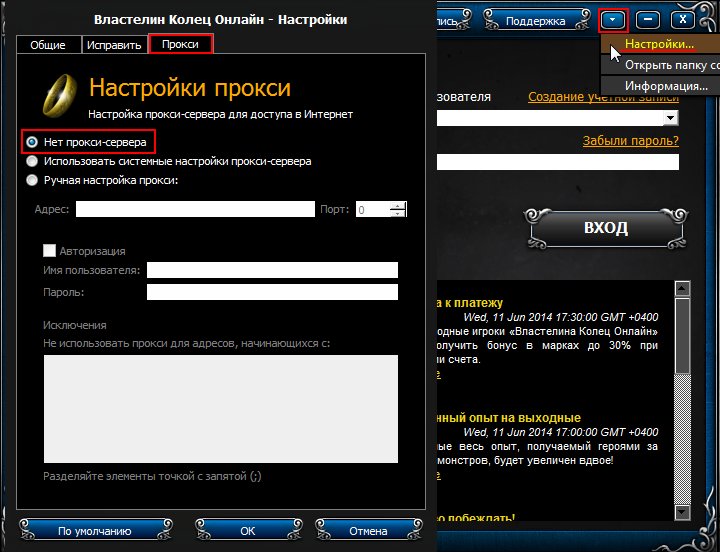Screen dimensions: 720x552
Task: Increase the port with up stepper arrow
Action: (398, 206)
